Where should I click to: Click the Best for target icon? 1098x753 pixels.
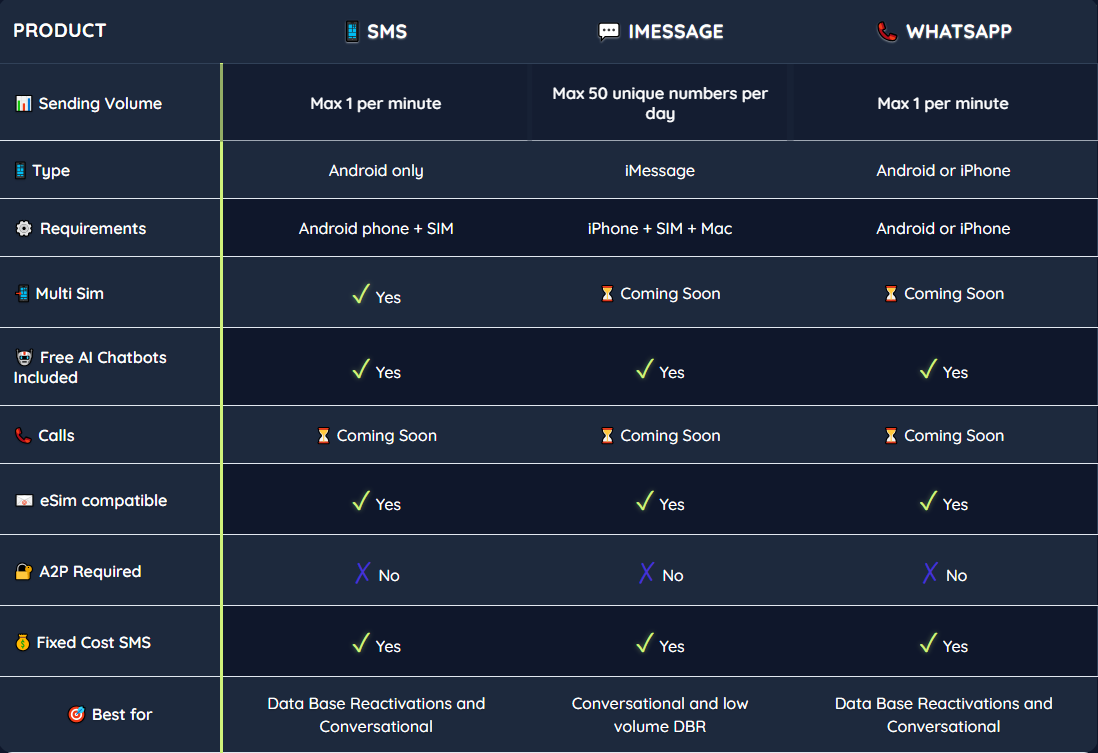tap(76, 715)
